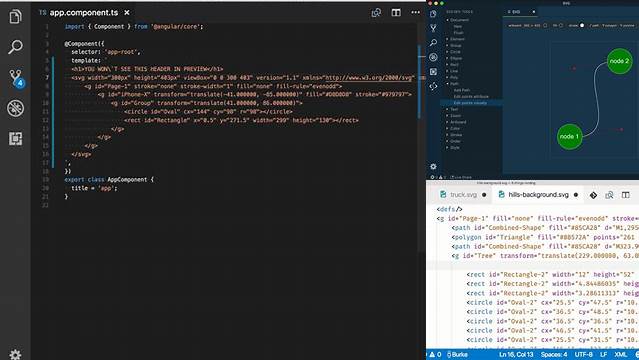
Task: Open the Debug icon in left activity bar
Action: 15,108
